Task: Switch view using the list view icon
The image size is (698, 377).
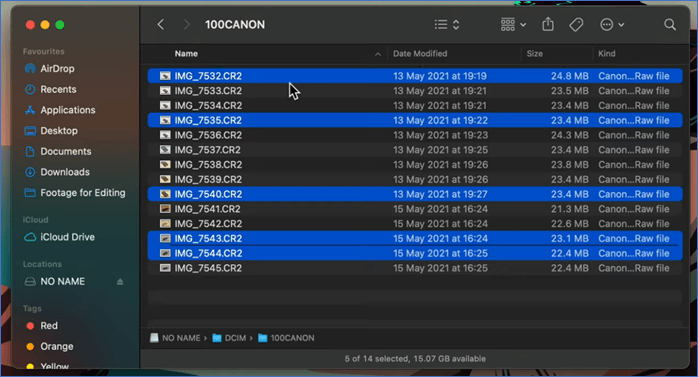Action: [441, 24]
